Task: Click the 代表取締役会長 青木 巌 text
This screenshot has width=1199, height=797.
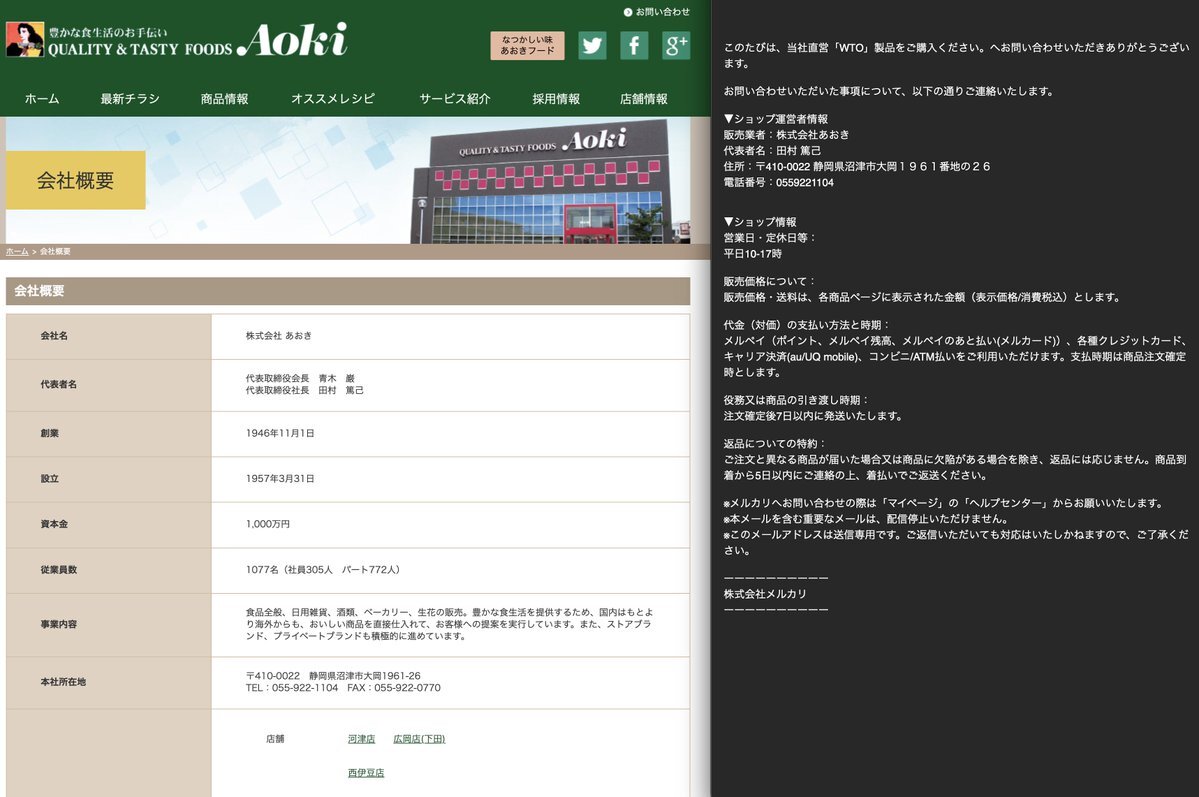Action: [300, 378]
